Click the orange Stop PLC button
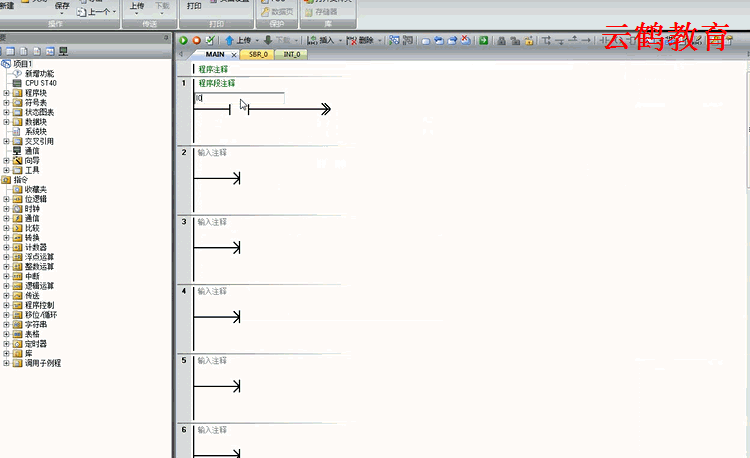Screen dimensions: 750x458 click(x=196, y=40)
